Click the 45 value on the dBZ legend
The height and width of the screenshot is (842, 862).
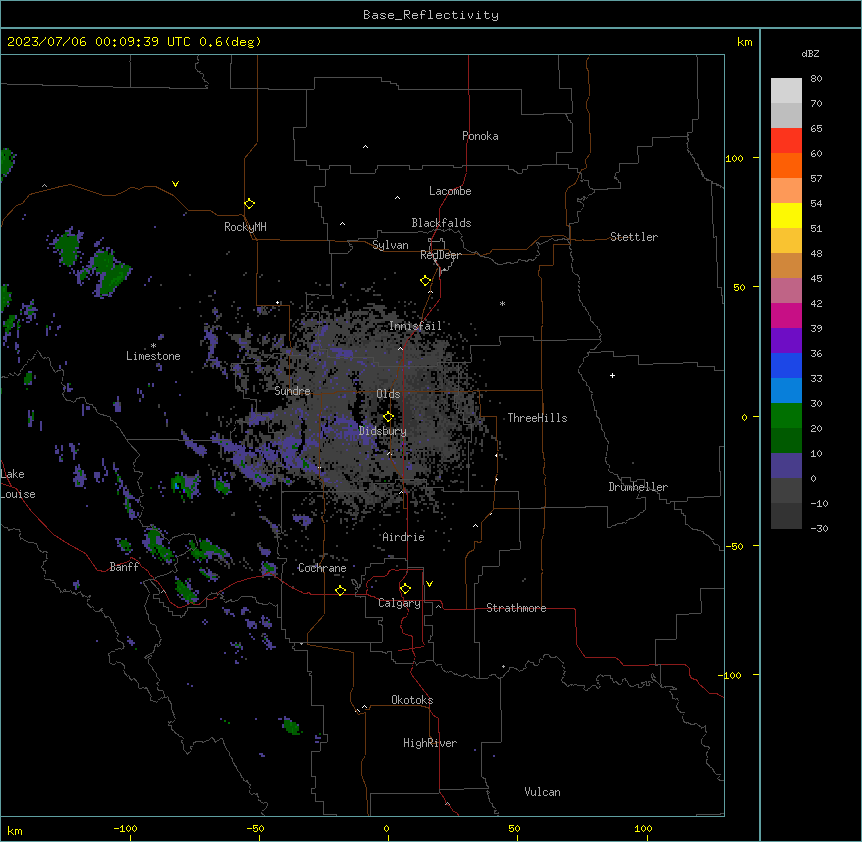[816, 279]
